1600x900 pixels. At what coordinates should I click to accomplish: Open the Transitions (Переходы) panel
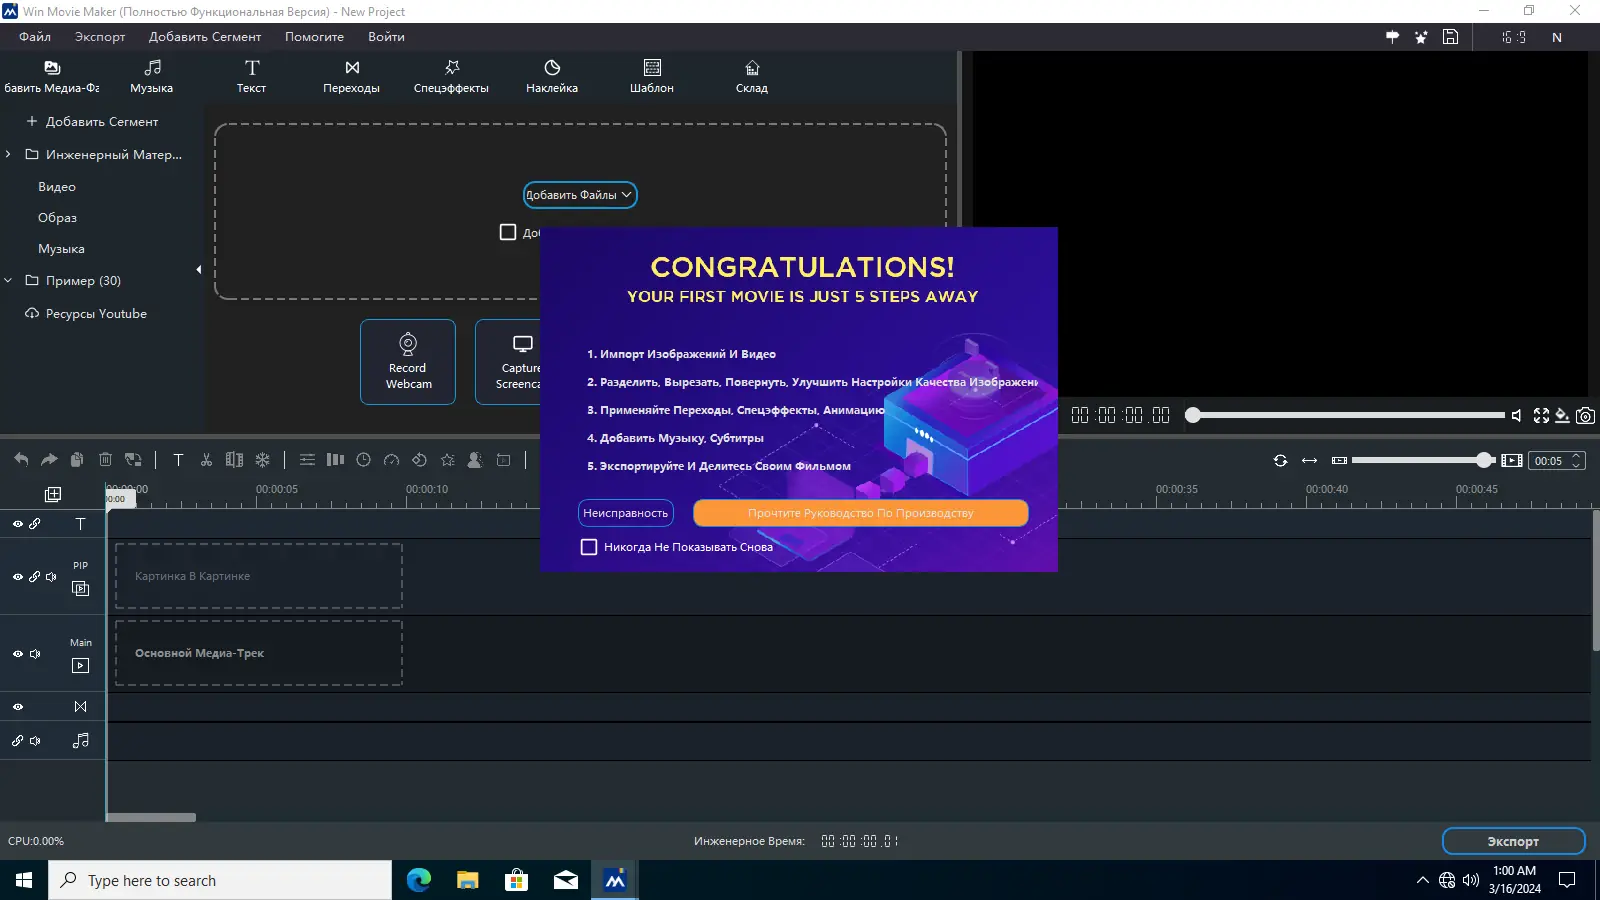point(351,76)
